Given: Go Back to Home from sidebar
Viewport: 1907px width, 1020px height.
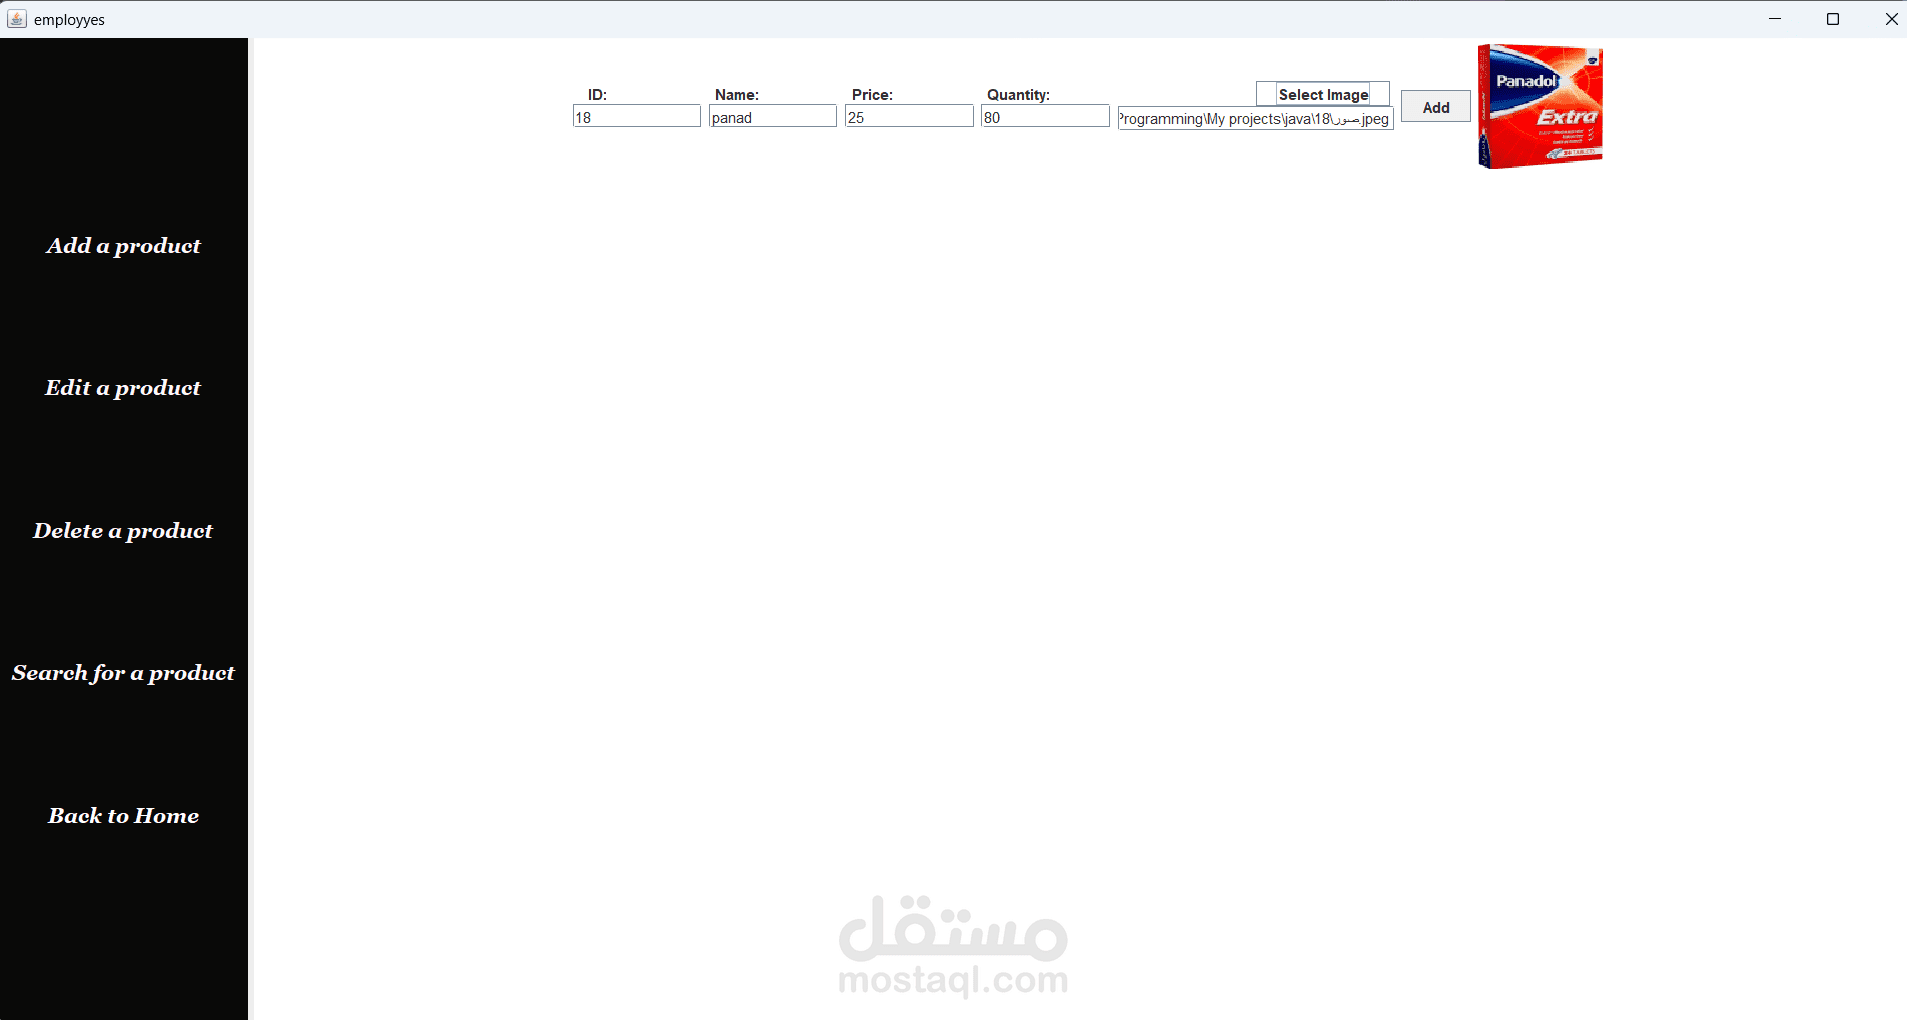Looking at the screenshot, I should click(x=123, y=816).
